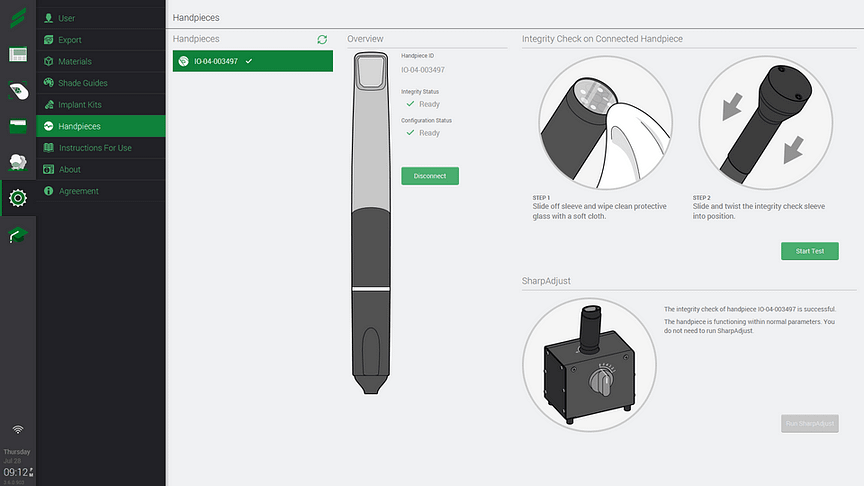Open the calendar view from the sidebar
The image size is (864, 486).
[18, 55]
